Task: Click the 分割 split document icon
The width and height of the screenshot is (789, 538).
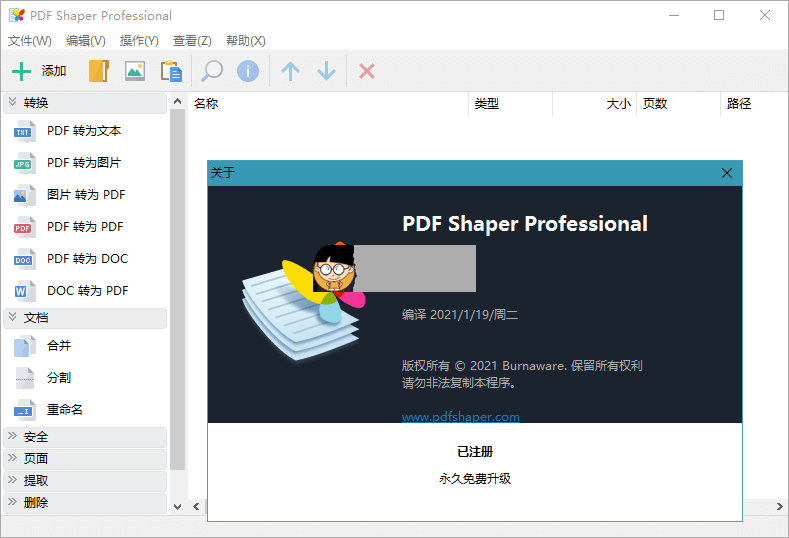Action: click(x=24, y=378)
